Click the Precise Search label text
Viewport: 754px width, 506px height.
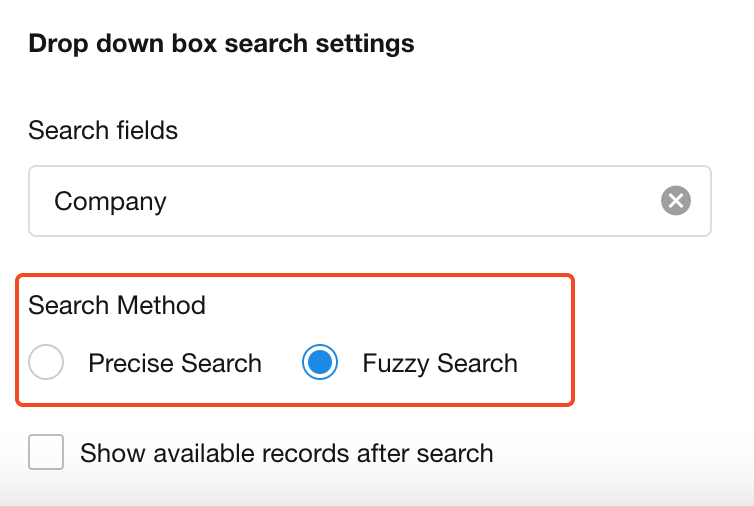(175, 363)
